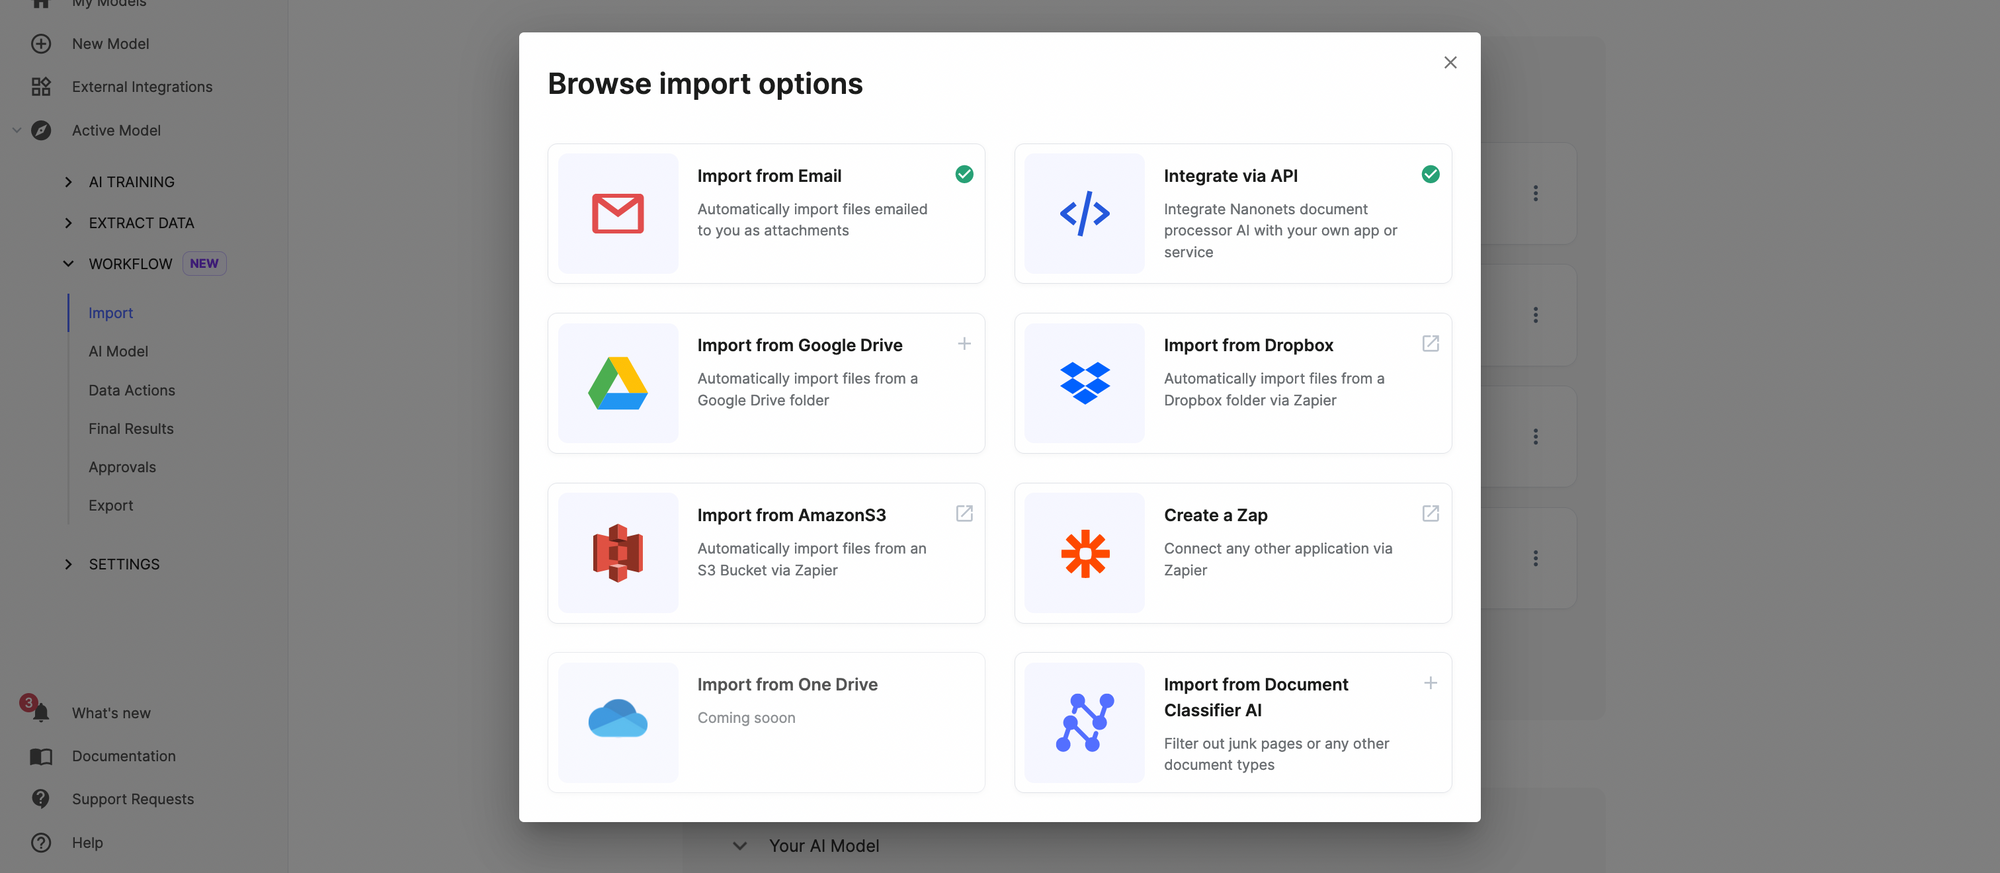Open Data Actions in the sidebar
This screenshot has height=873, width=2000.
click(132, 390)
